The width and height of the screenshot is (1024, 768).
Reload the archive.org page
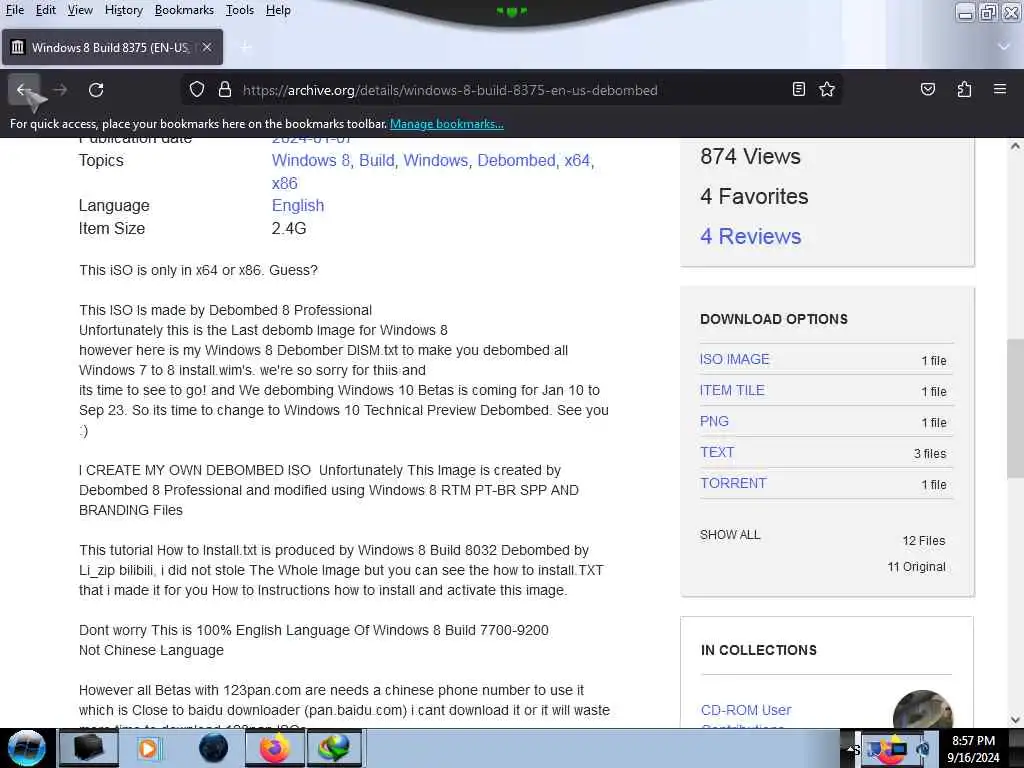point(96,89)
